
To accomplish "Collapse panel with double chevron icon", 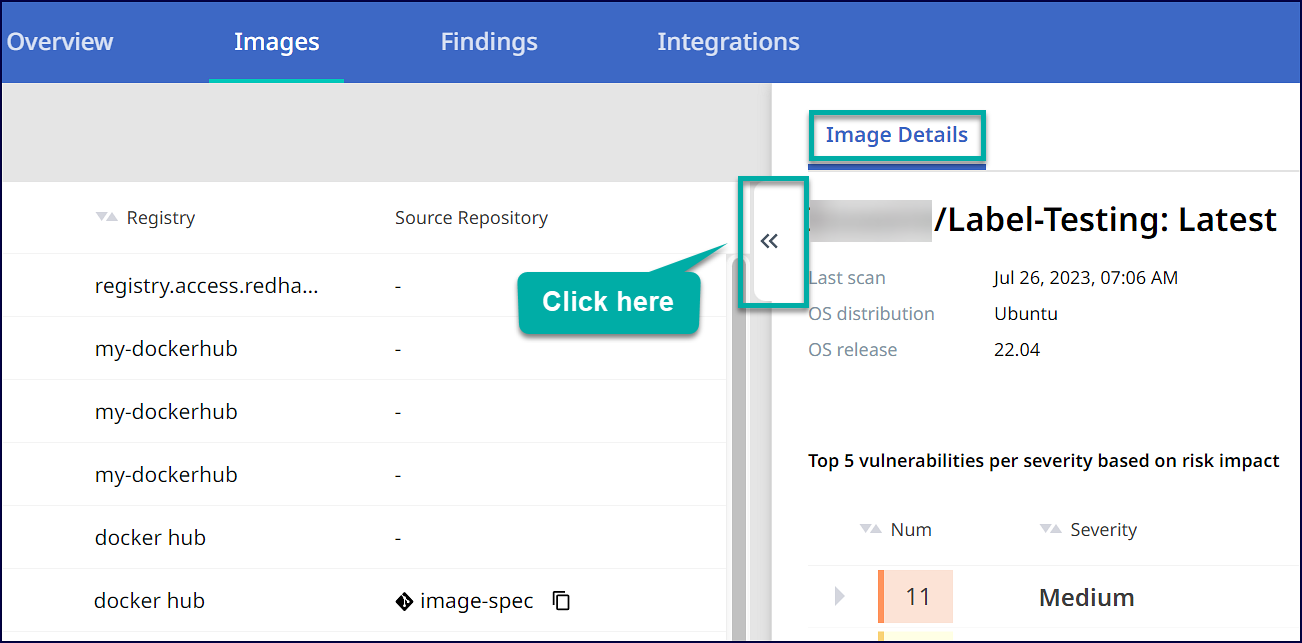I will (x=769, y=241).
